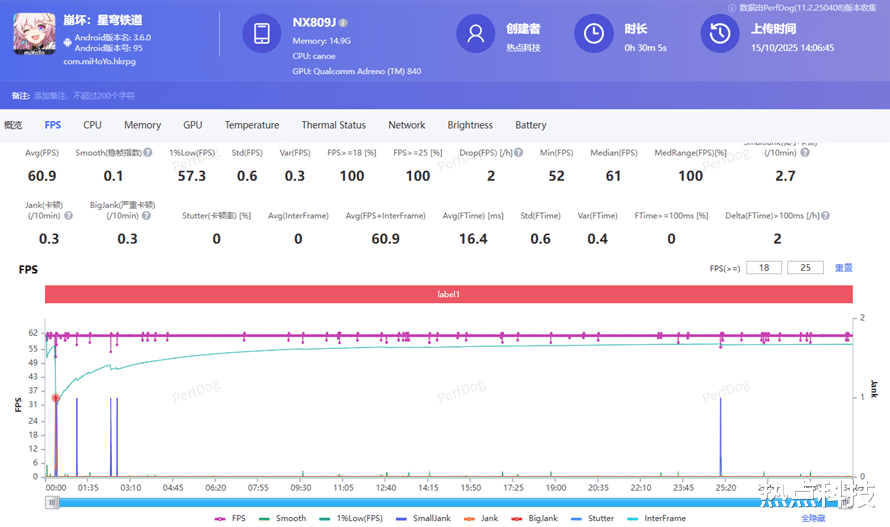Click the timeline range slider handle

(52, 503)
